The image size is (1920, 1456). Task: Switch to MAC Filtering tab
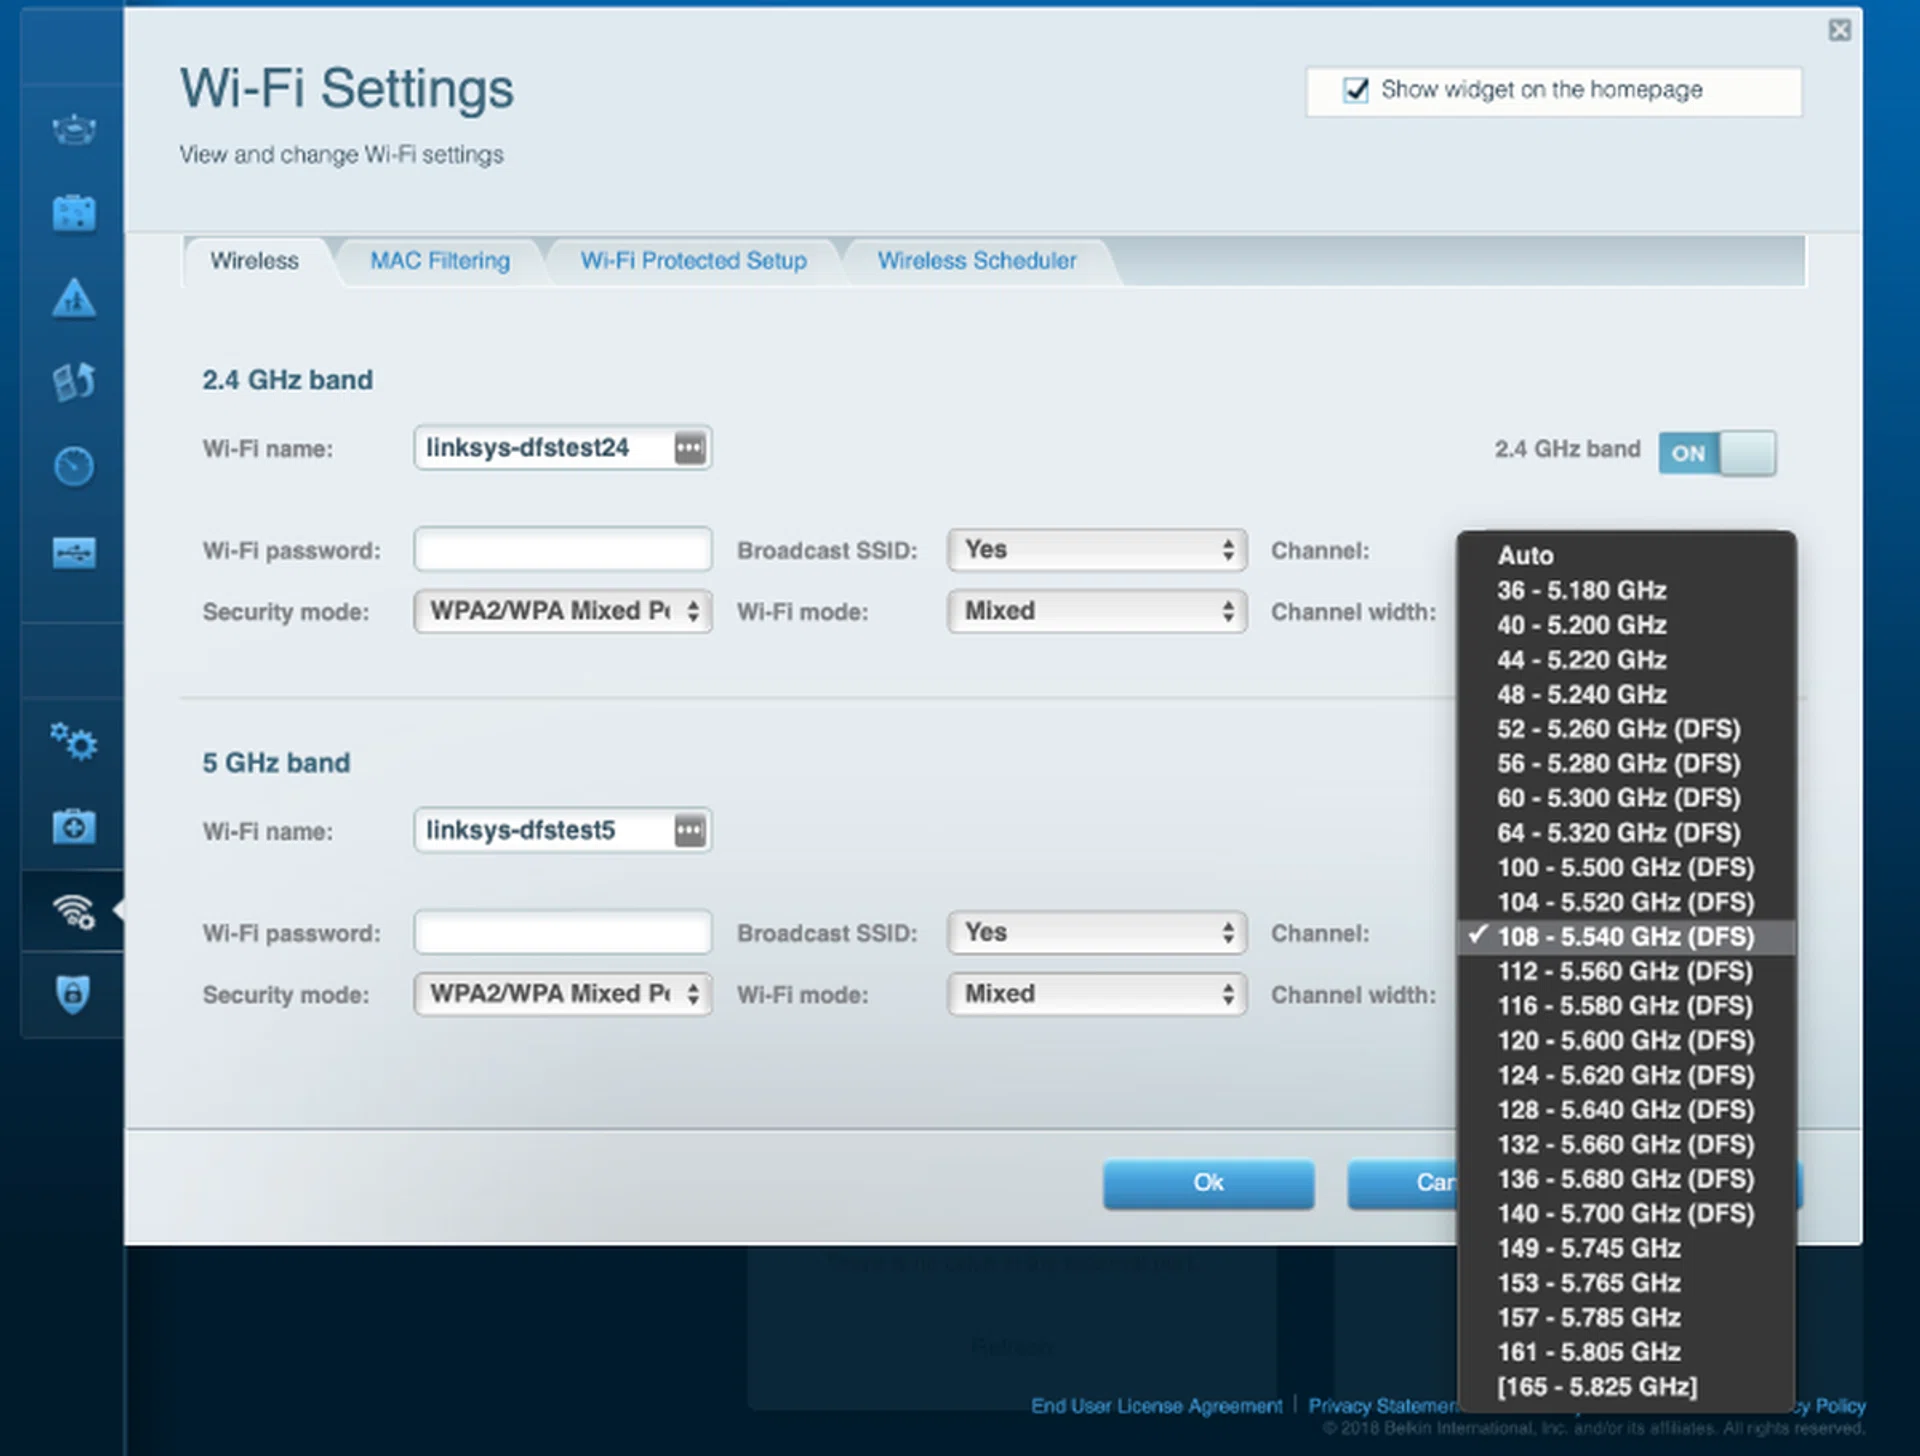pyautogui.click(x=439, y=261)
